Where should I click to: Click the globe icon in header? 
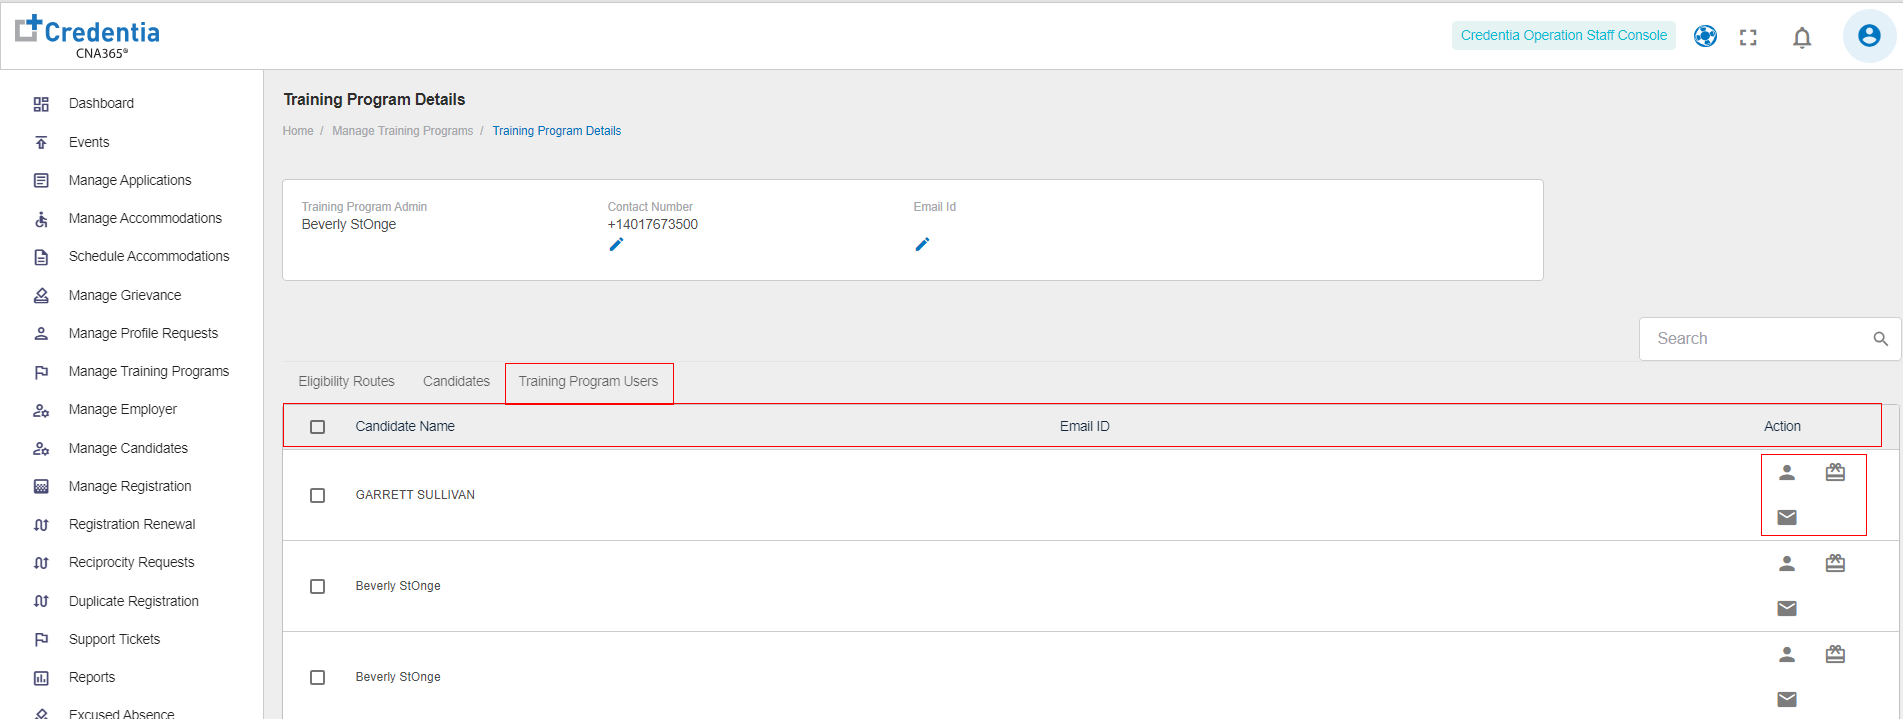tap(1705, 36)
